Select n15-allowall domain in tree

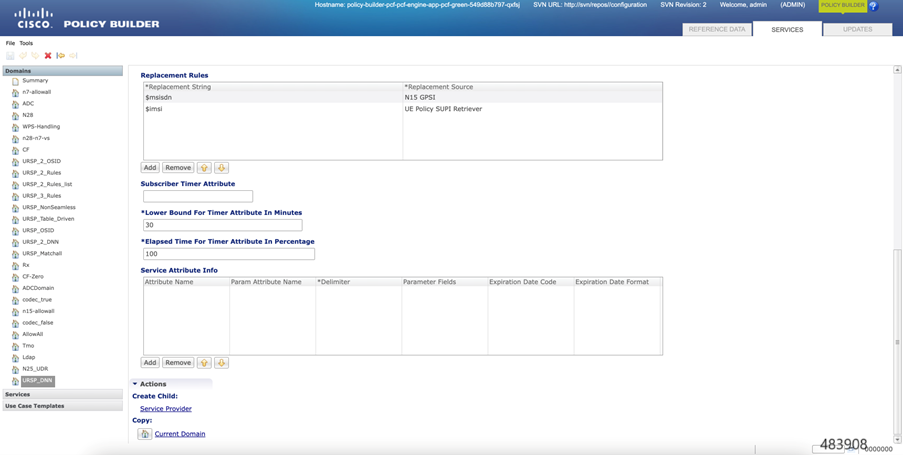[x=39, y=311]
